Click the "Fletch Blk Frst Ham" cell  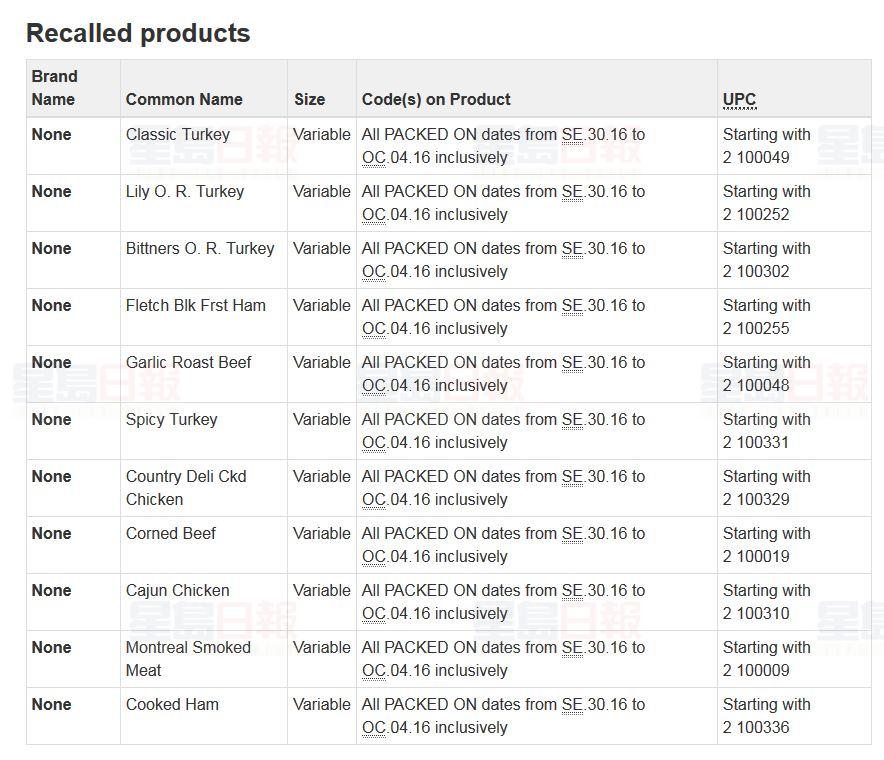pyautogui.click(x=196, y=305)
